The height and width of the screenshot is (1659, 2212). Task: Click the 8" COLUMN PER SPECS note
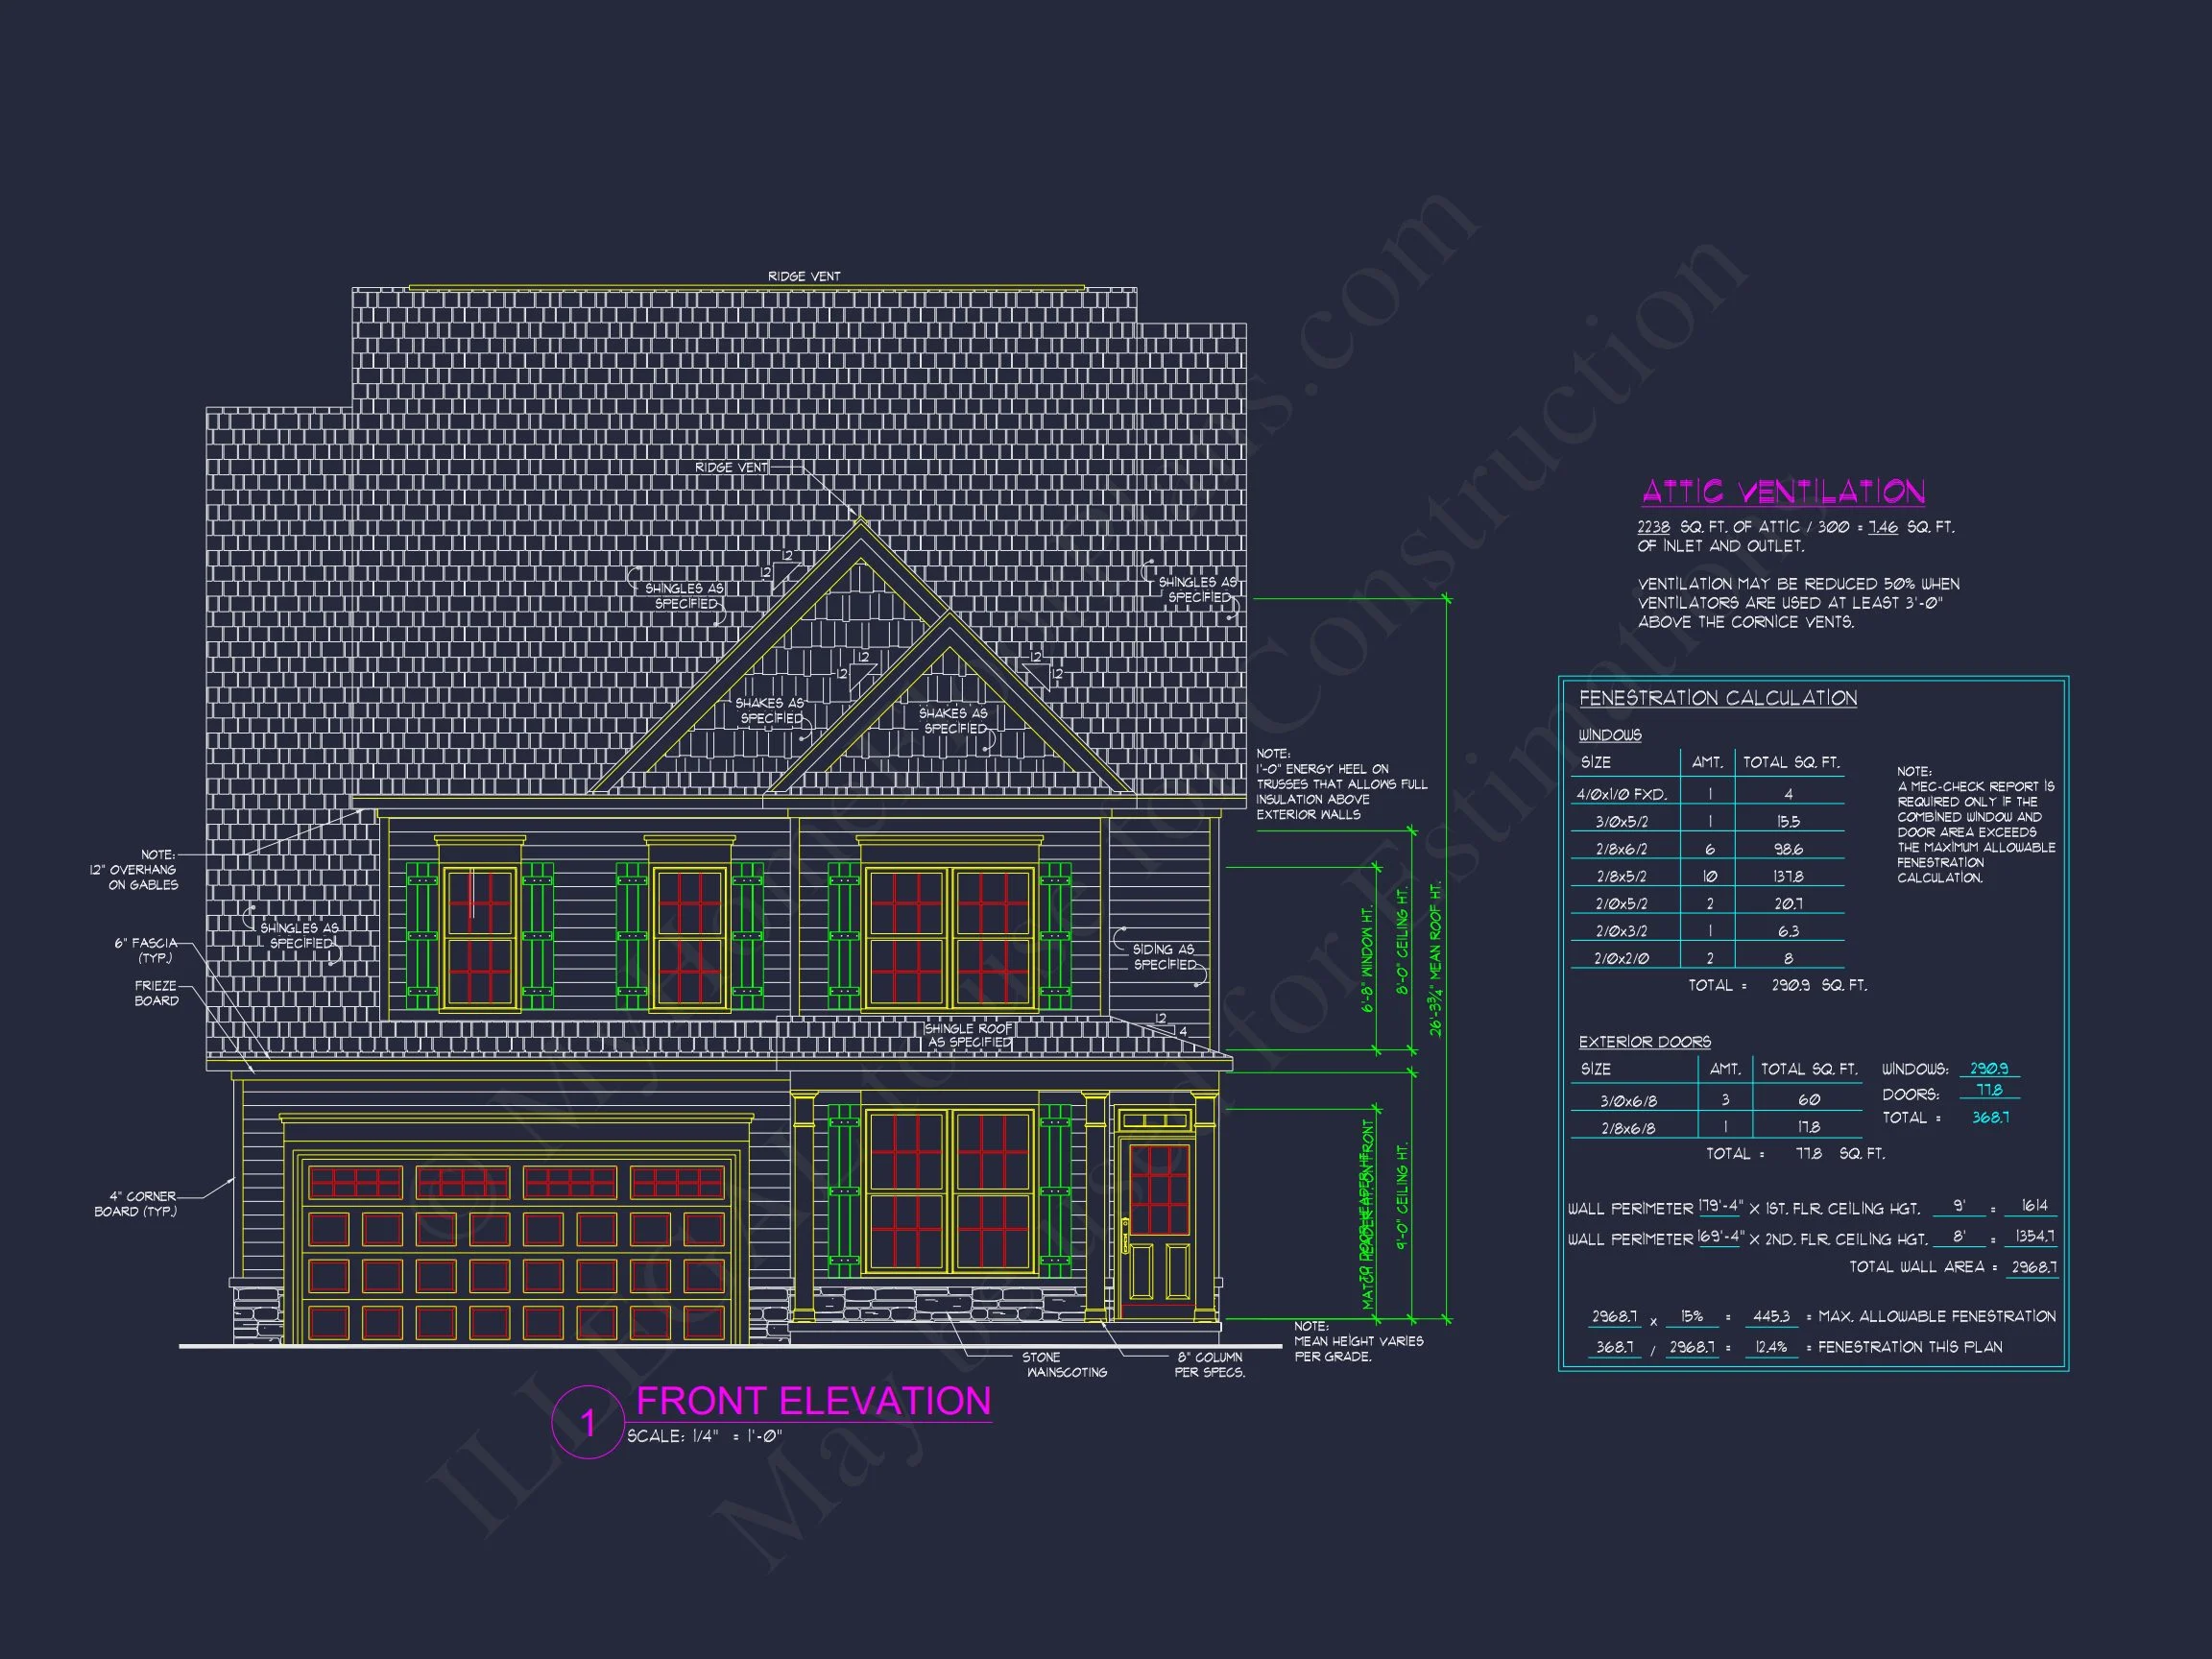[1209, 1365]
